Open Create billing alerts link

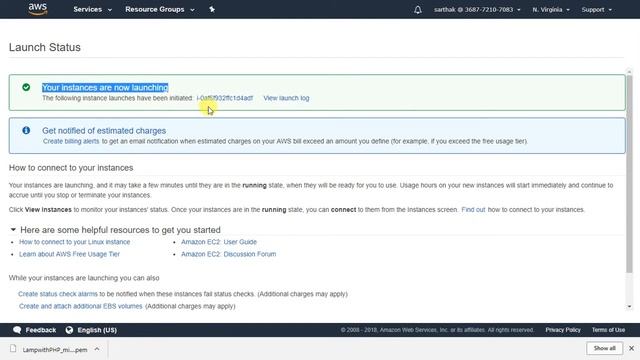click(x=71, y=141)
